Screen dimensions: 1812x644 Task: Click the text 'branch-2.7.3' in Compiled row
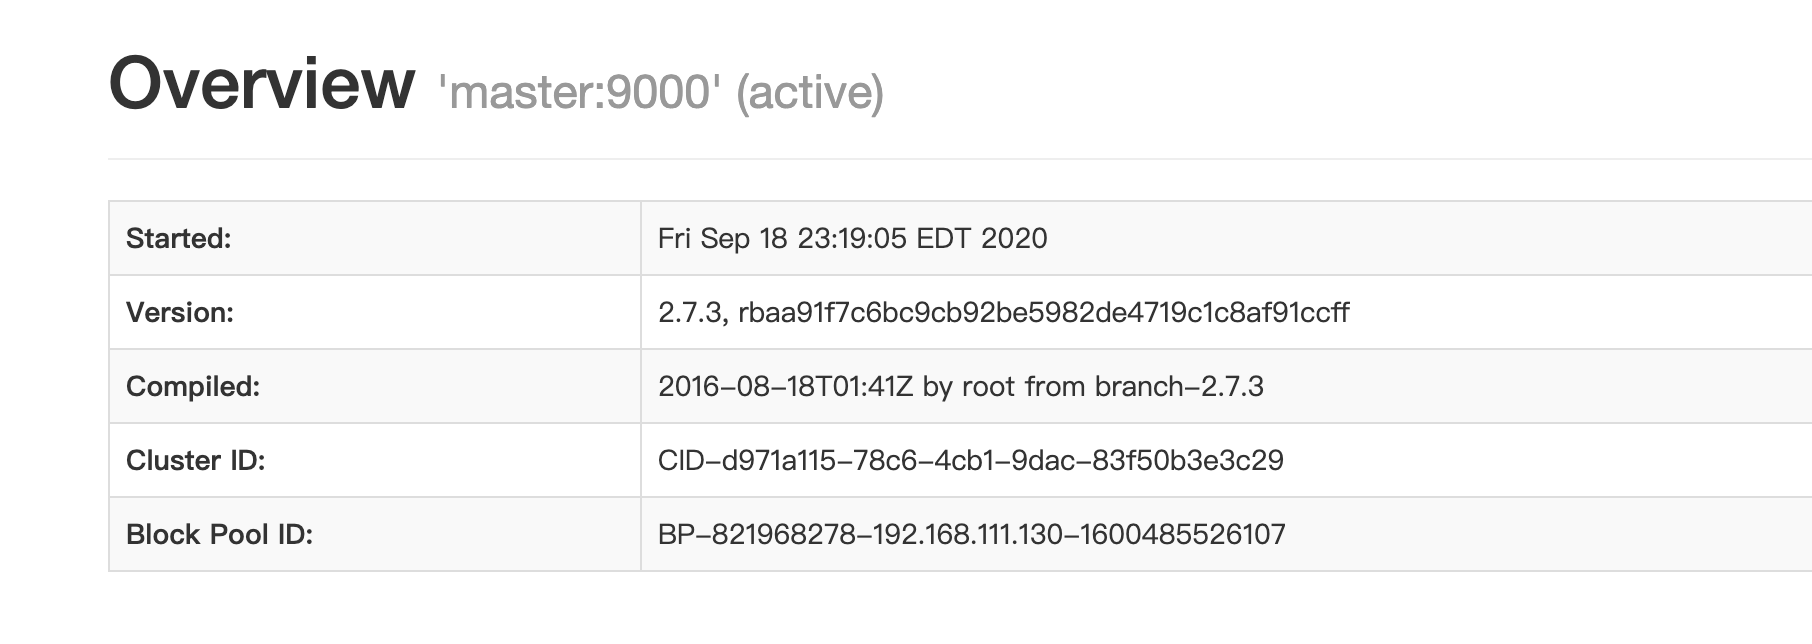[x=1179, y=386]
